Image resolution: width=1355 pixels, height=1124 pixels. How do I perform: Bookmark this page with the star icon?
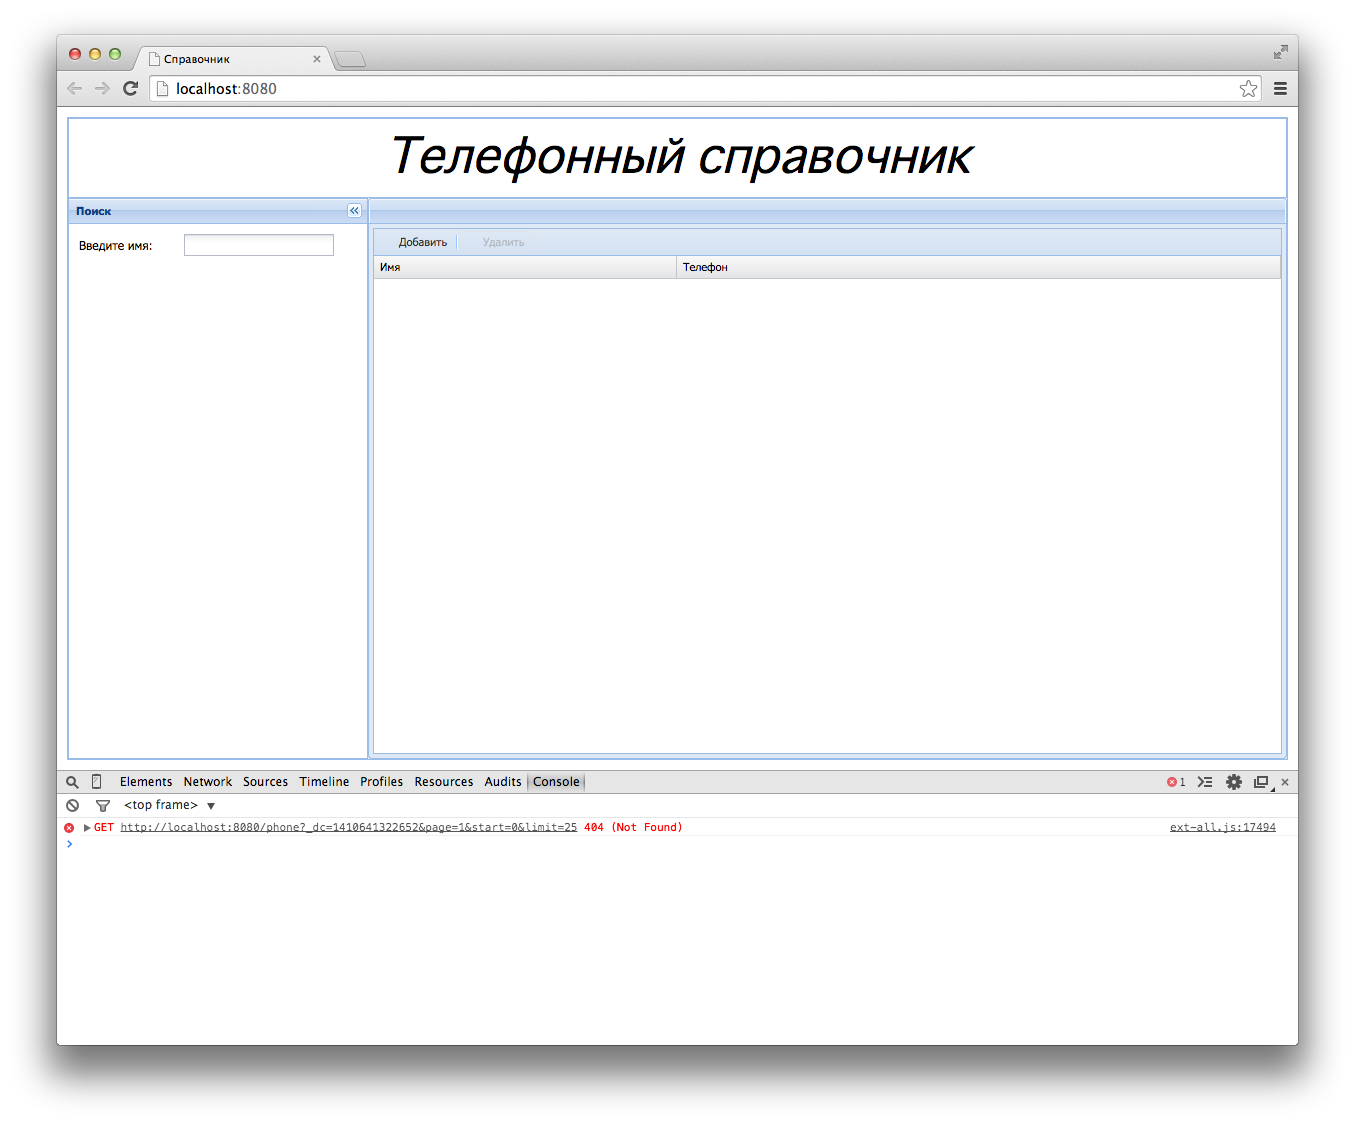[x=1248, y=89]
